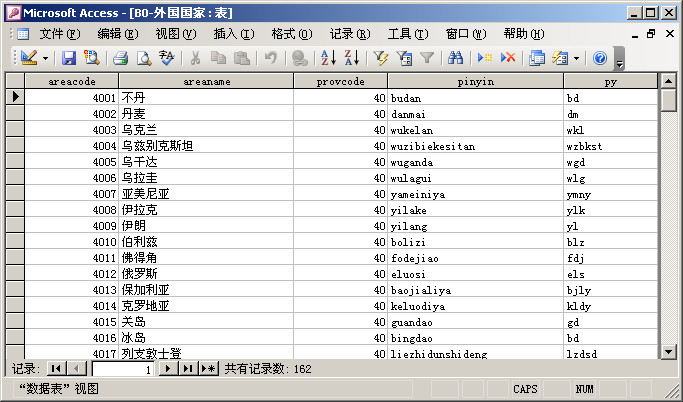Open Print Preview icon
Image resolution: width=683 pixels, height=402 pixels.
tap(144, 57)
